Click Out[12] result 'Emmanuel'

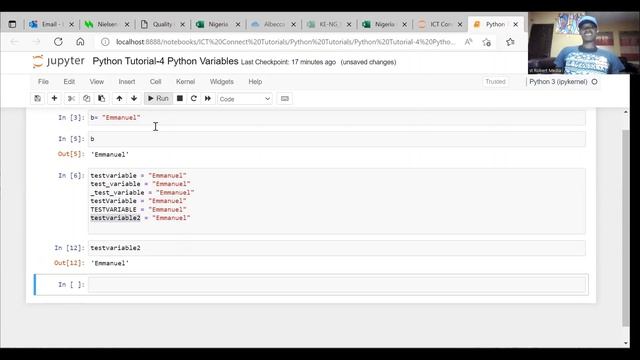110,263
